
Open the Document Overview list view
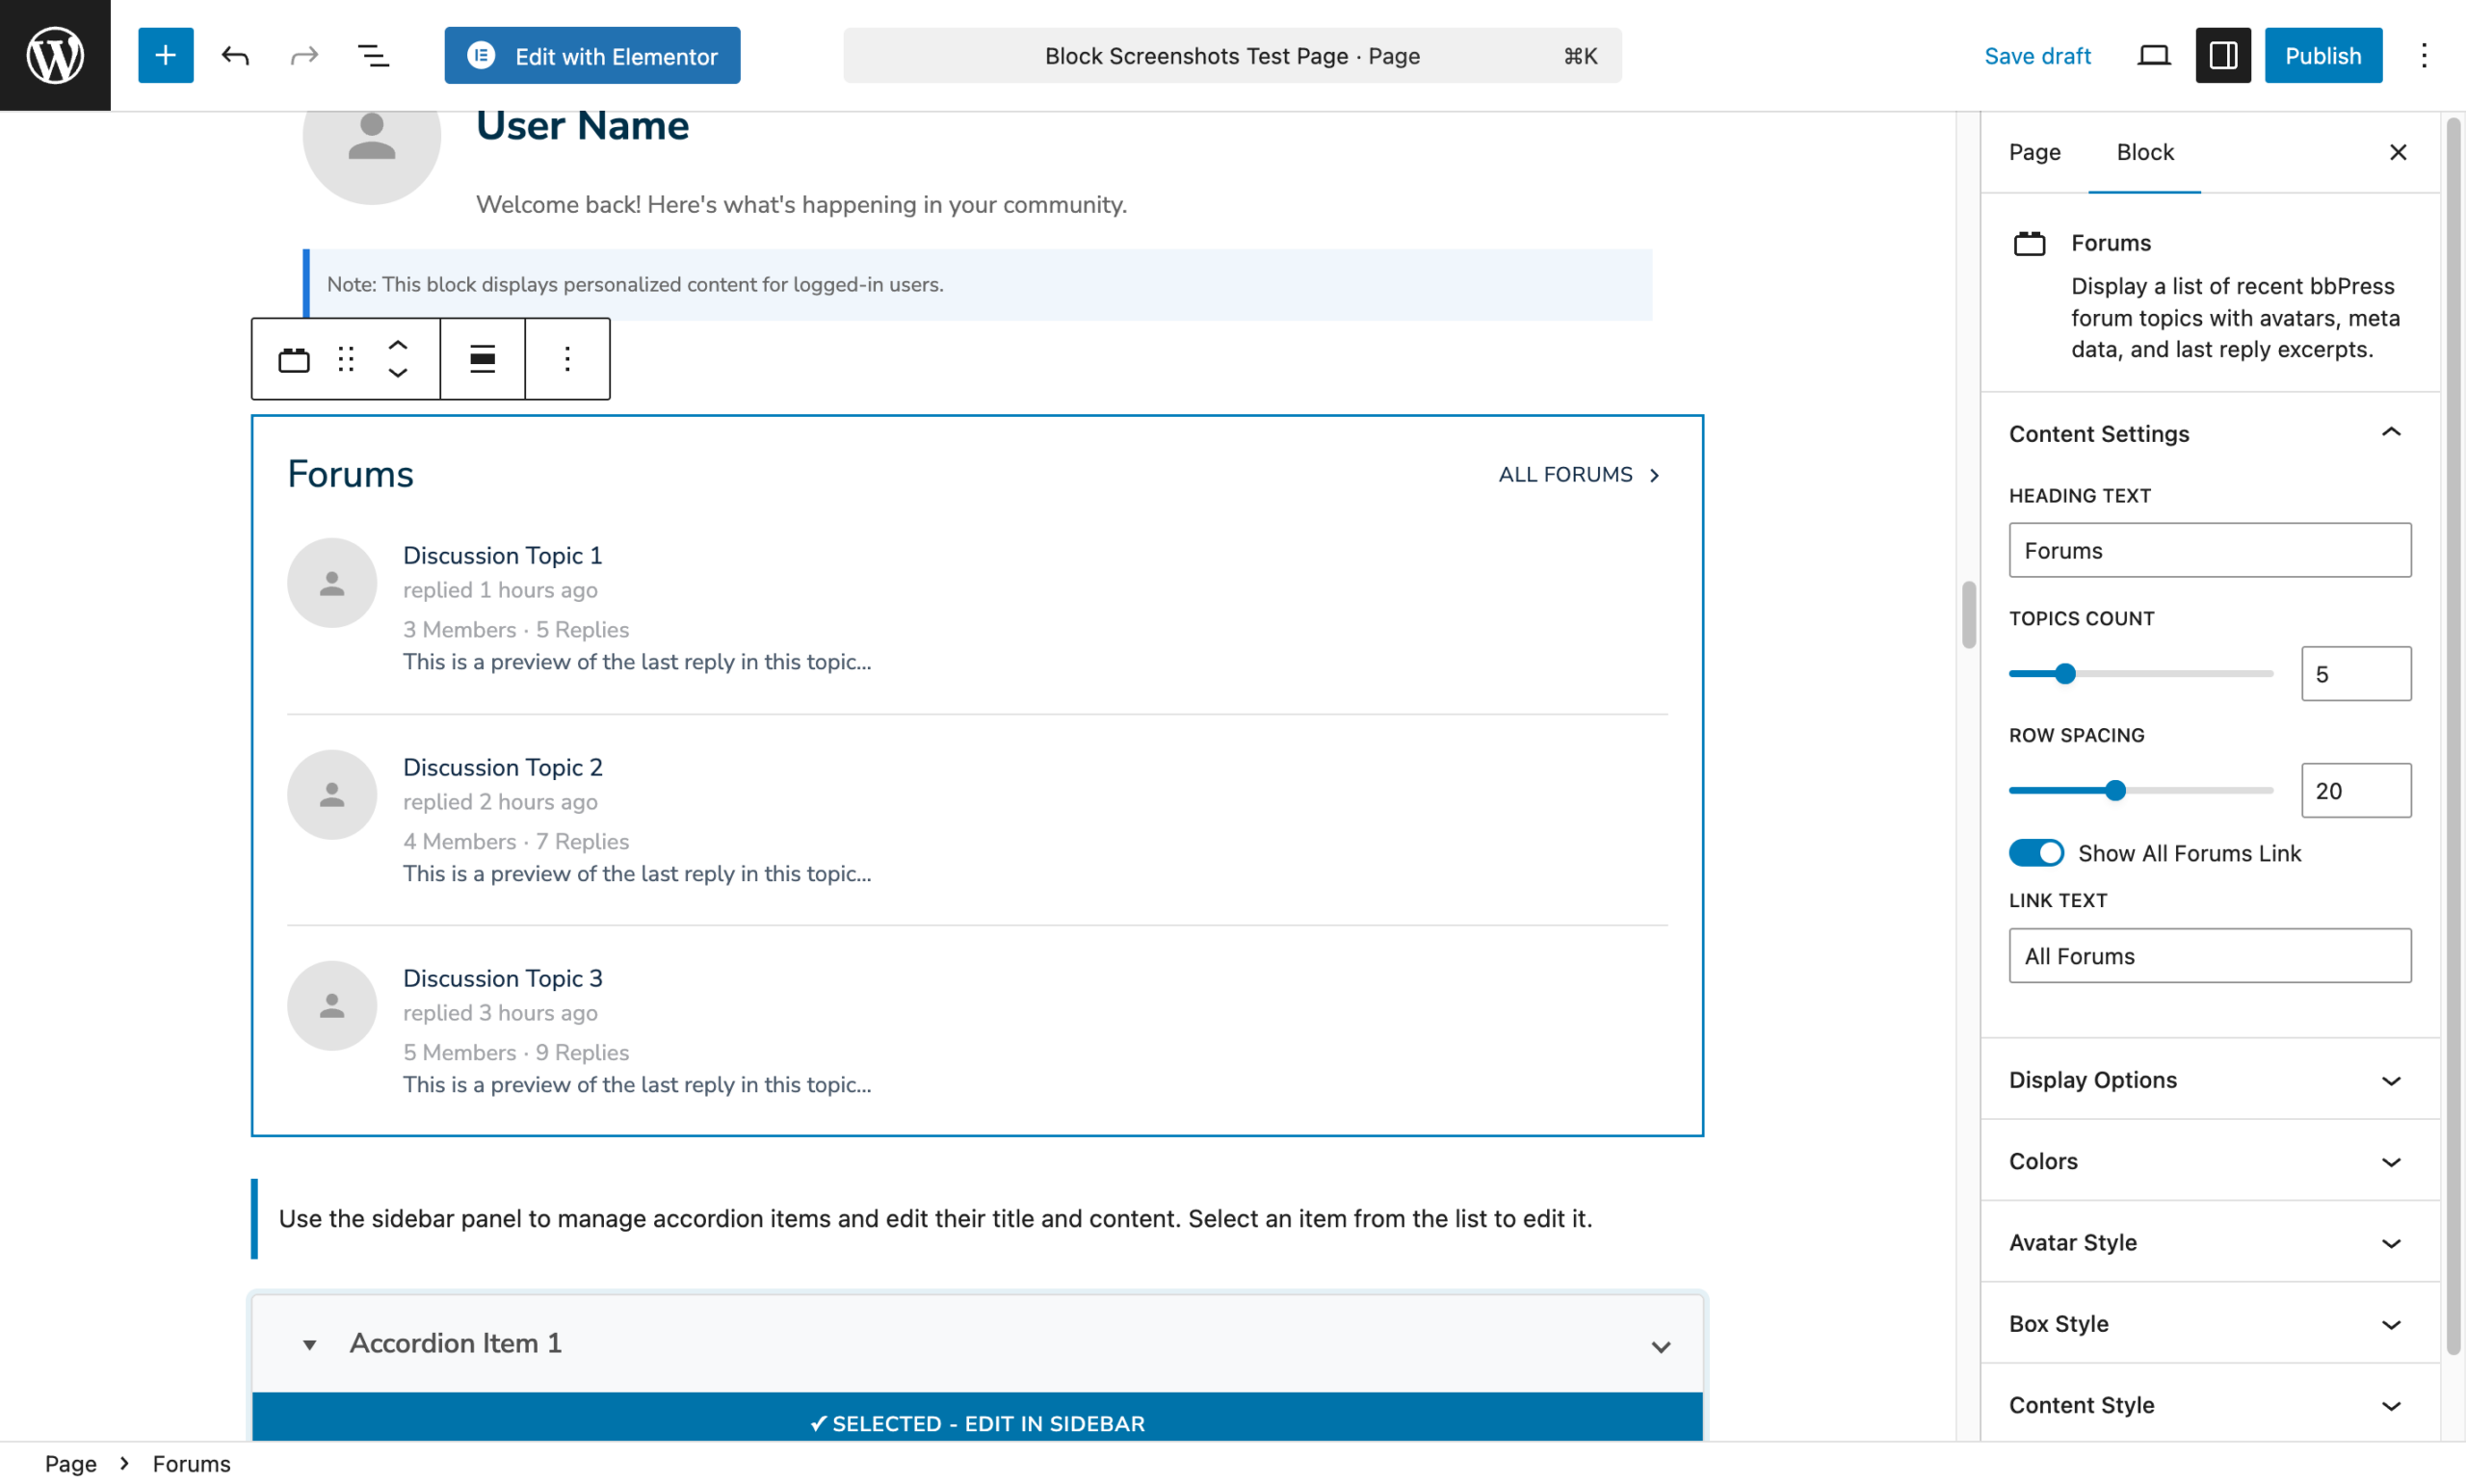point(372,55)
